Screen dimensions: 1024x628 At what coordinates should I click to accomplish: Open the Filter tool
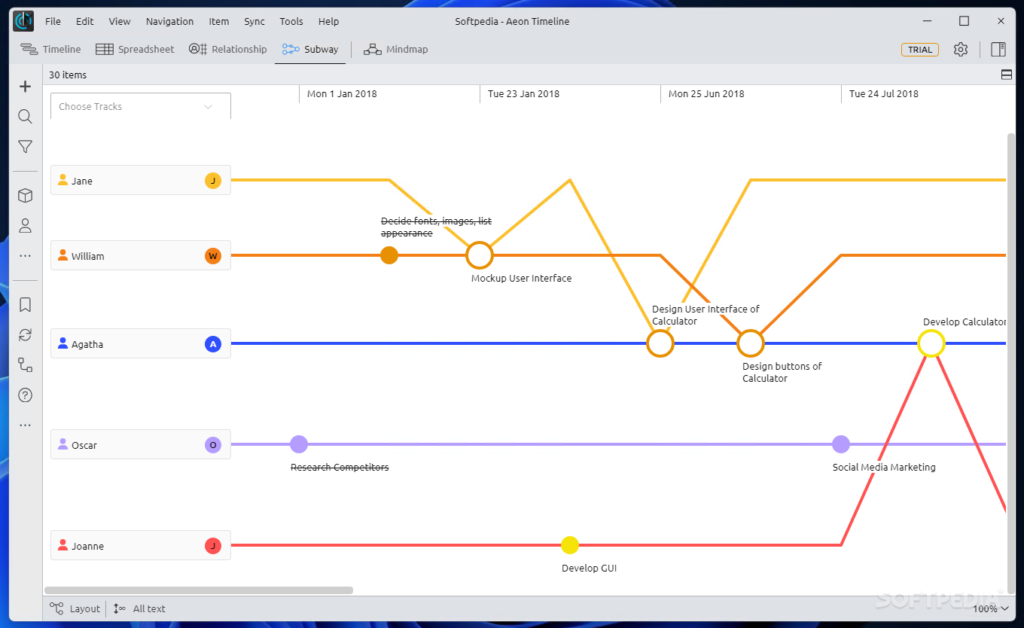[24, 146]
